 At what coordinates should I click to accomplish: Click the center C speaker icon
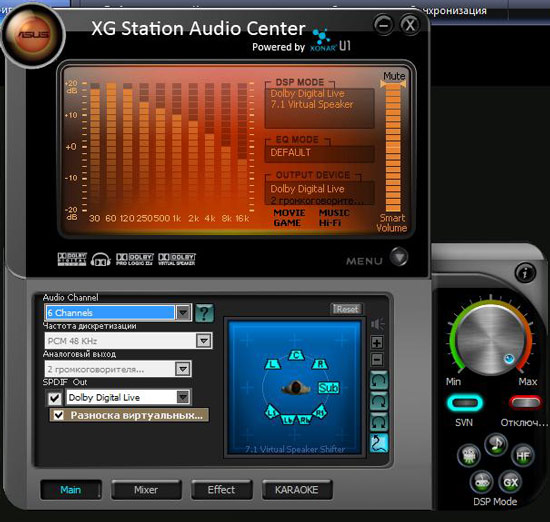pos(296,355)
